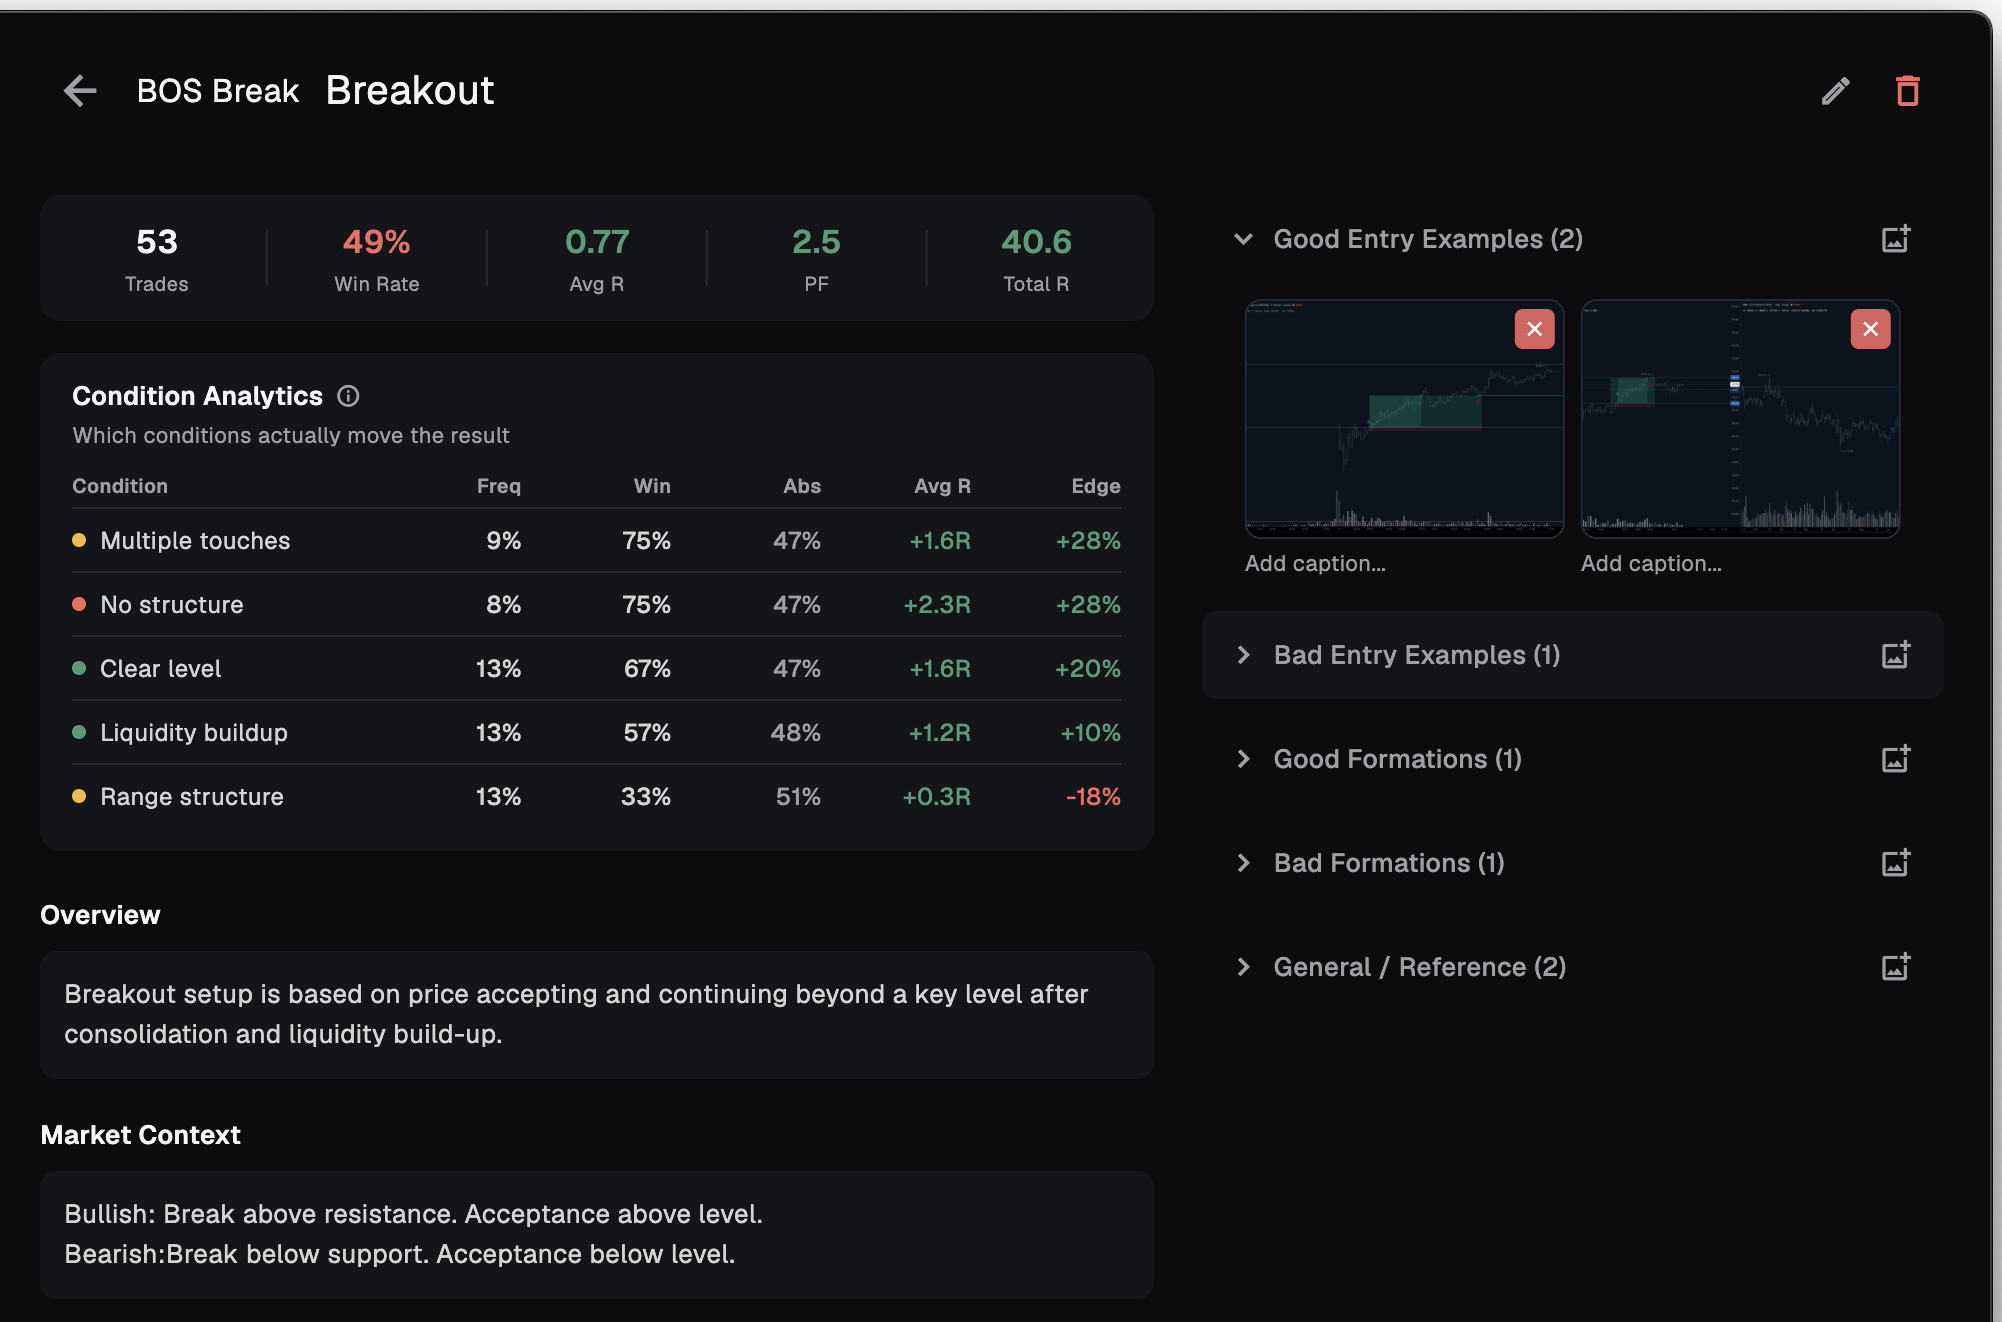This screenshot has height=1322, width=2002.
Task: Open the second good entry chart thumbnail
Action: coord(1740,418)
